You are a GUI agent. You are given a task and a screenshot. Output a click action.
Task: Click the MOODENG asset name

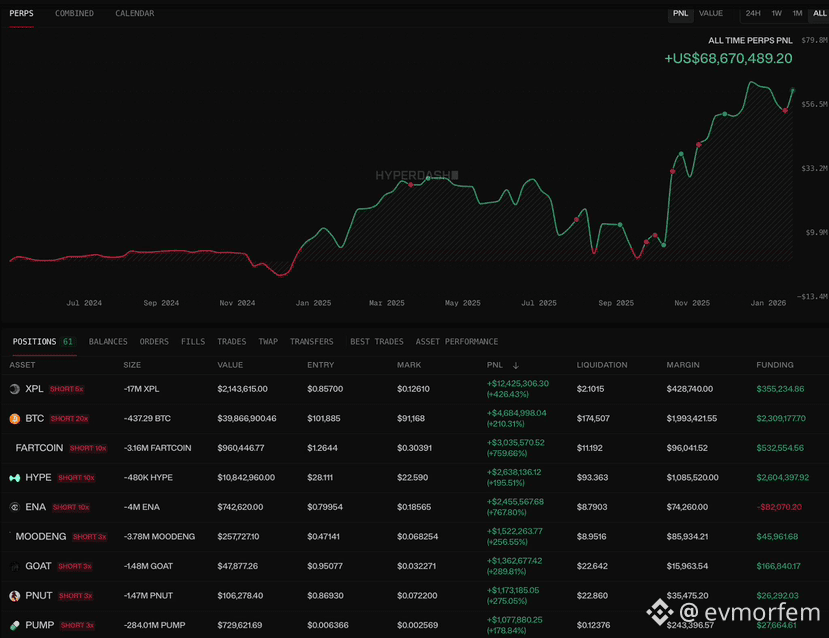(x=41, y=537)
